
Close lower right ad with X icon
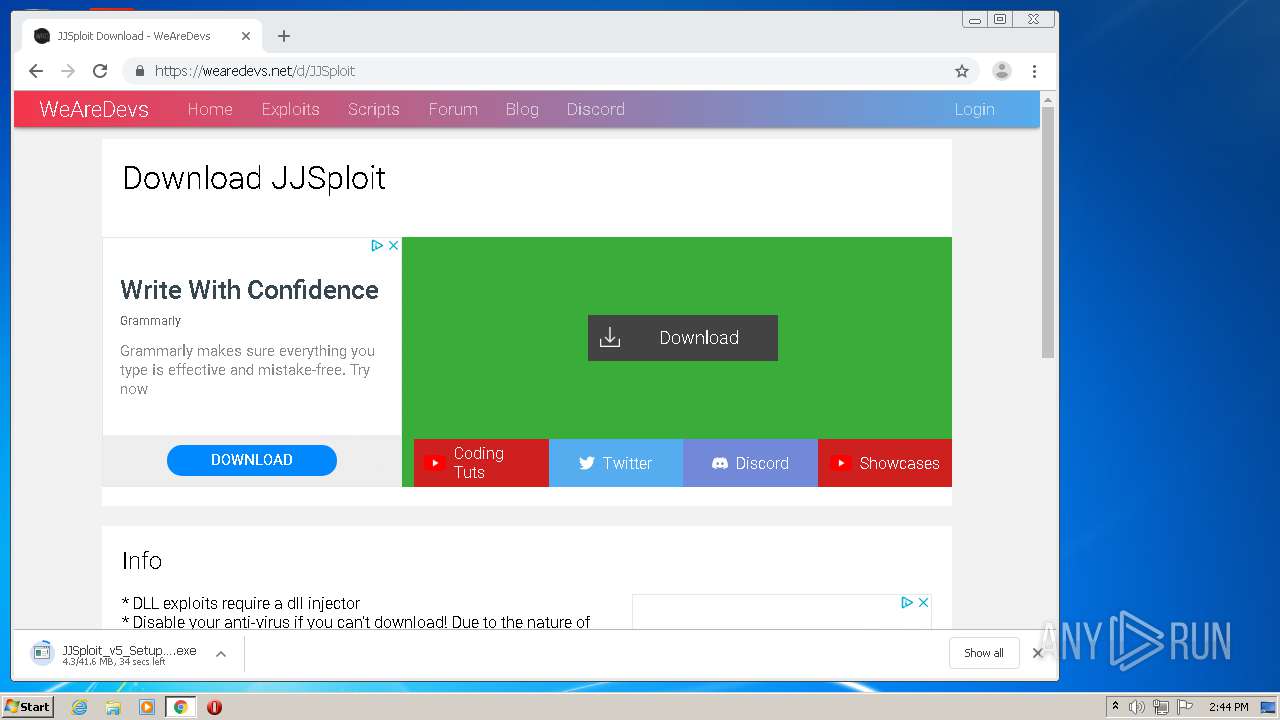pos(923,602)
